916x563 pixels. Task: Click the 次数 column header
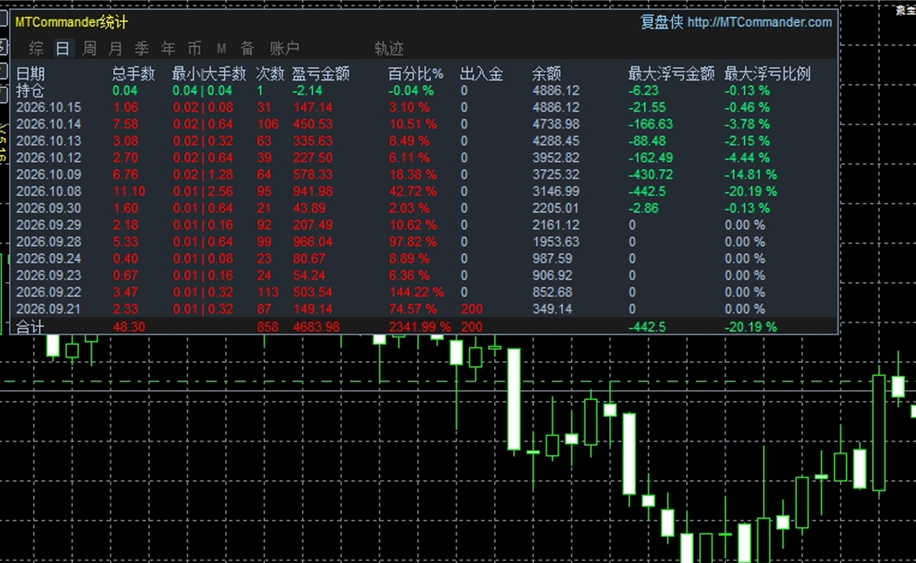point(270,74)
